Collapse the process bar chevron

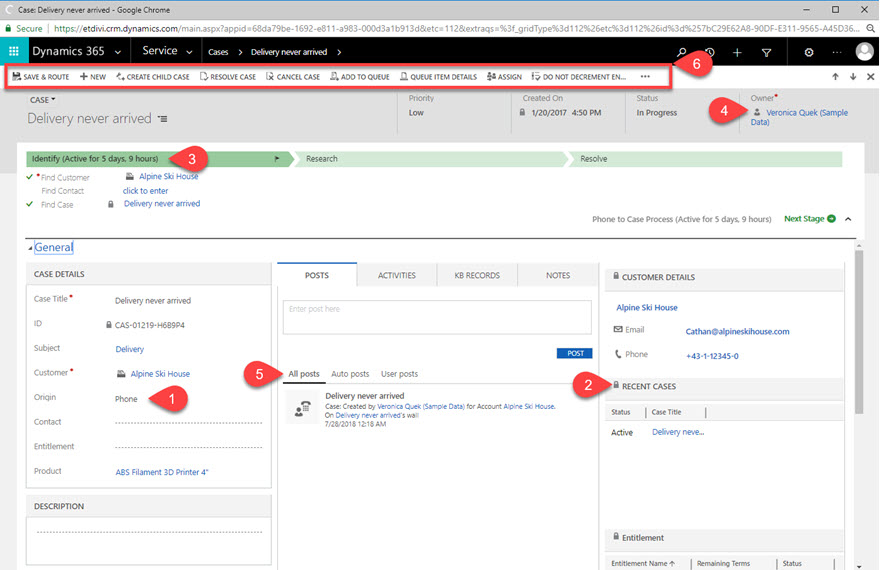tap(848, 219)
